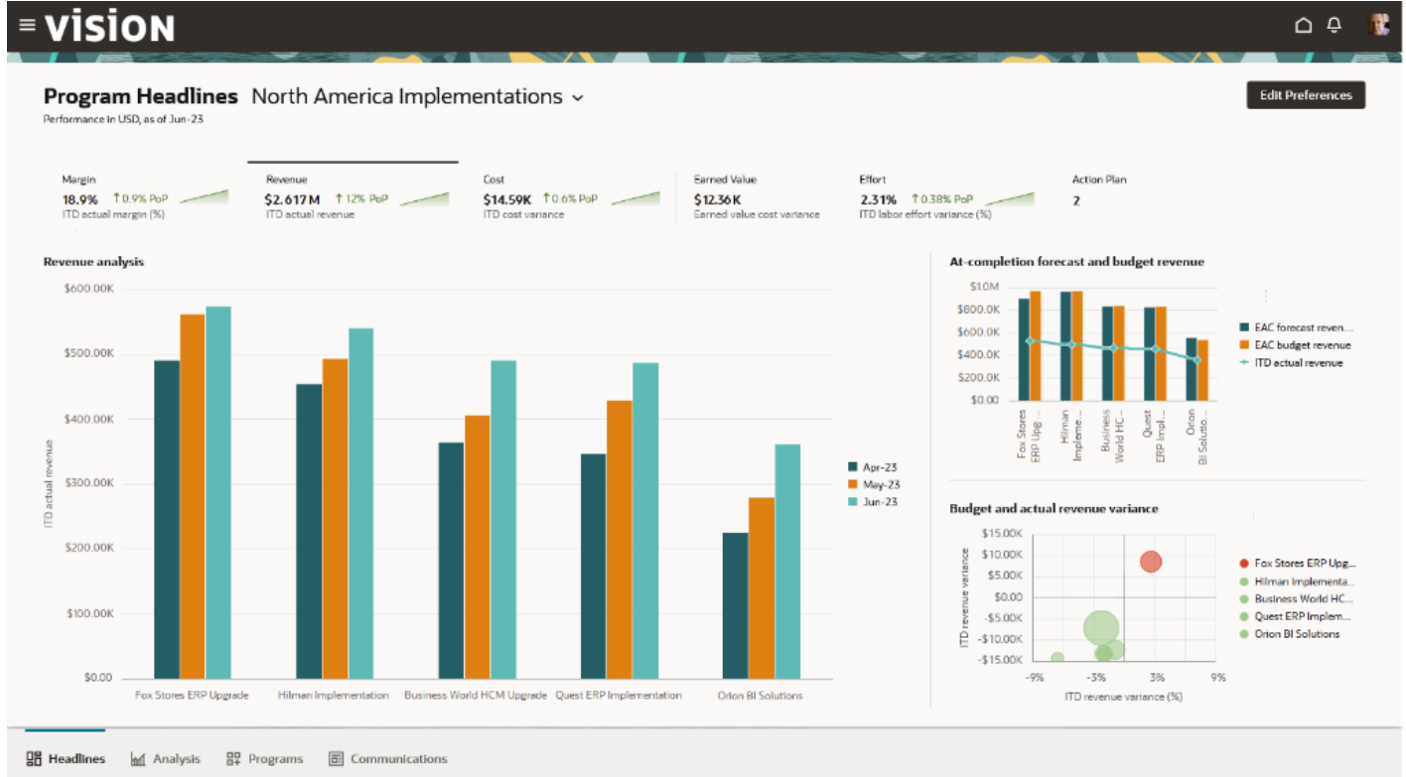1406x777 pixels.
Task: Open the notifications bell
Action: (x=1334, y=25)
